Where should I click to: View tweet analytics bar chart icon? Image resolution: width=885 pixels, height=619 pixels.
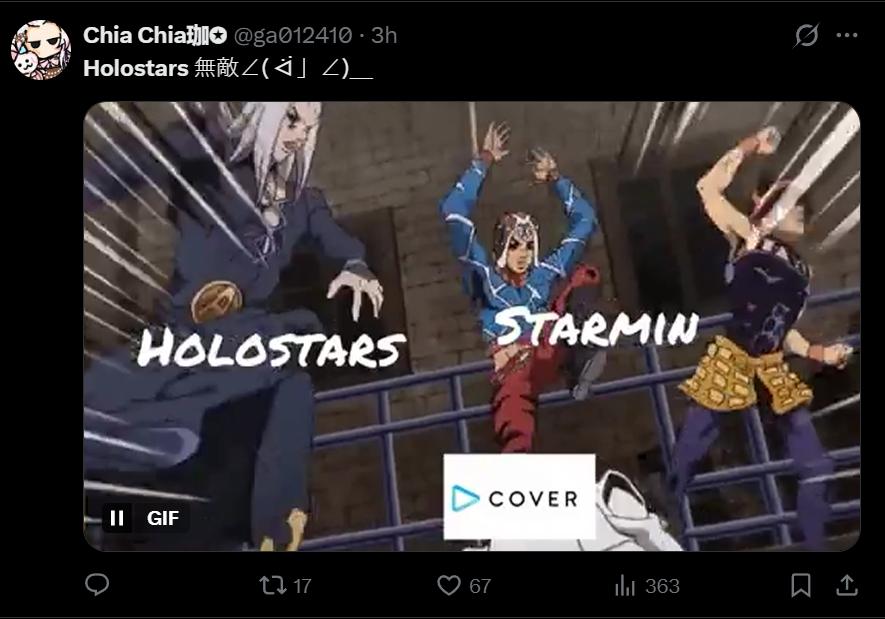(x=625, y=586)
